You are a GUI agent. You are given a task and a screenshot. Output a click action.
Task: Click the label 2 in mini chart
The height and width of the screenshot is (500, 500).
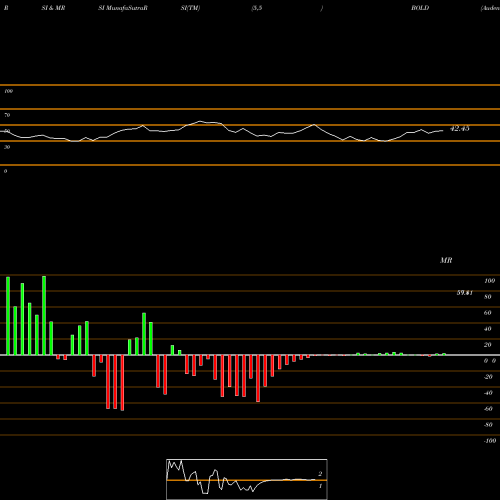click(320, 474)
